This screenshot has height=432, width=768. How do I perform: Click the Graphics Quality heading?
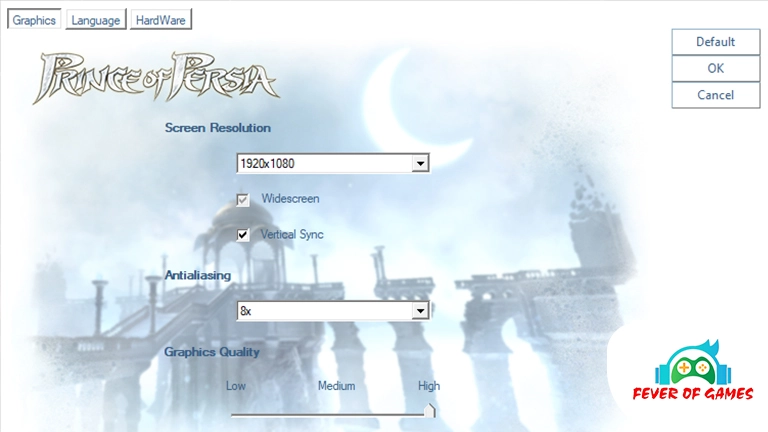point(212,352)
